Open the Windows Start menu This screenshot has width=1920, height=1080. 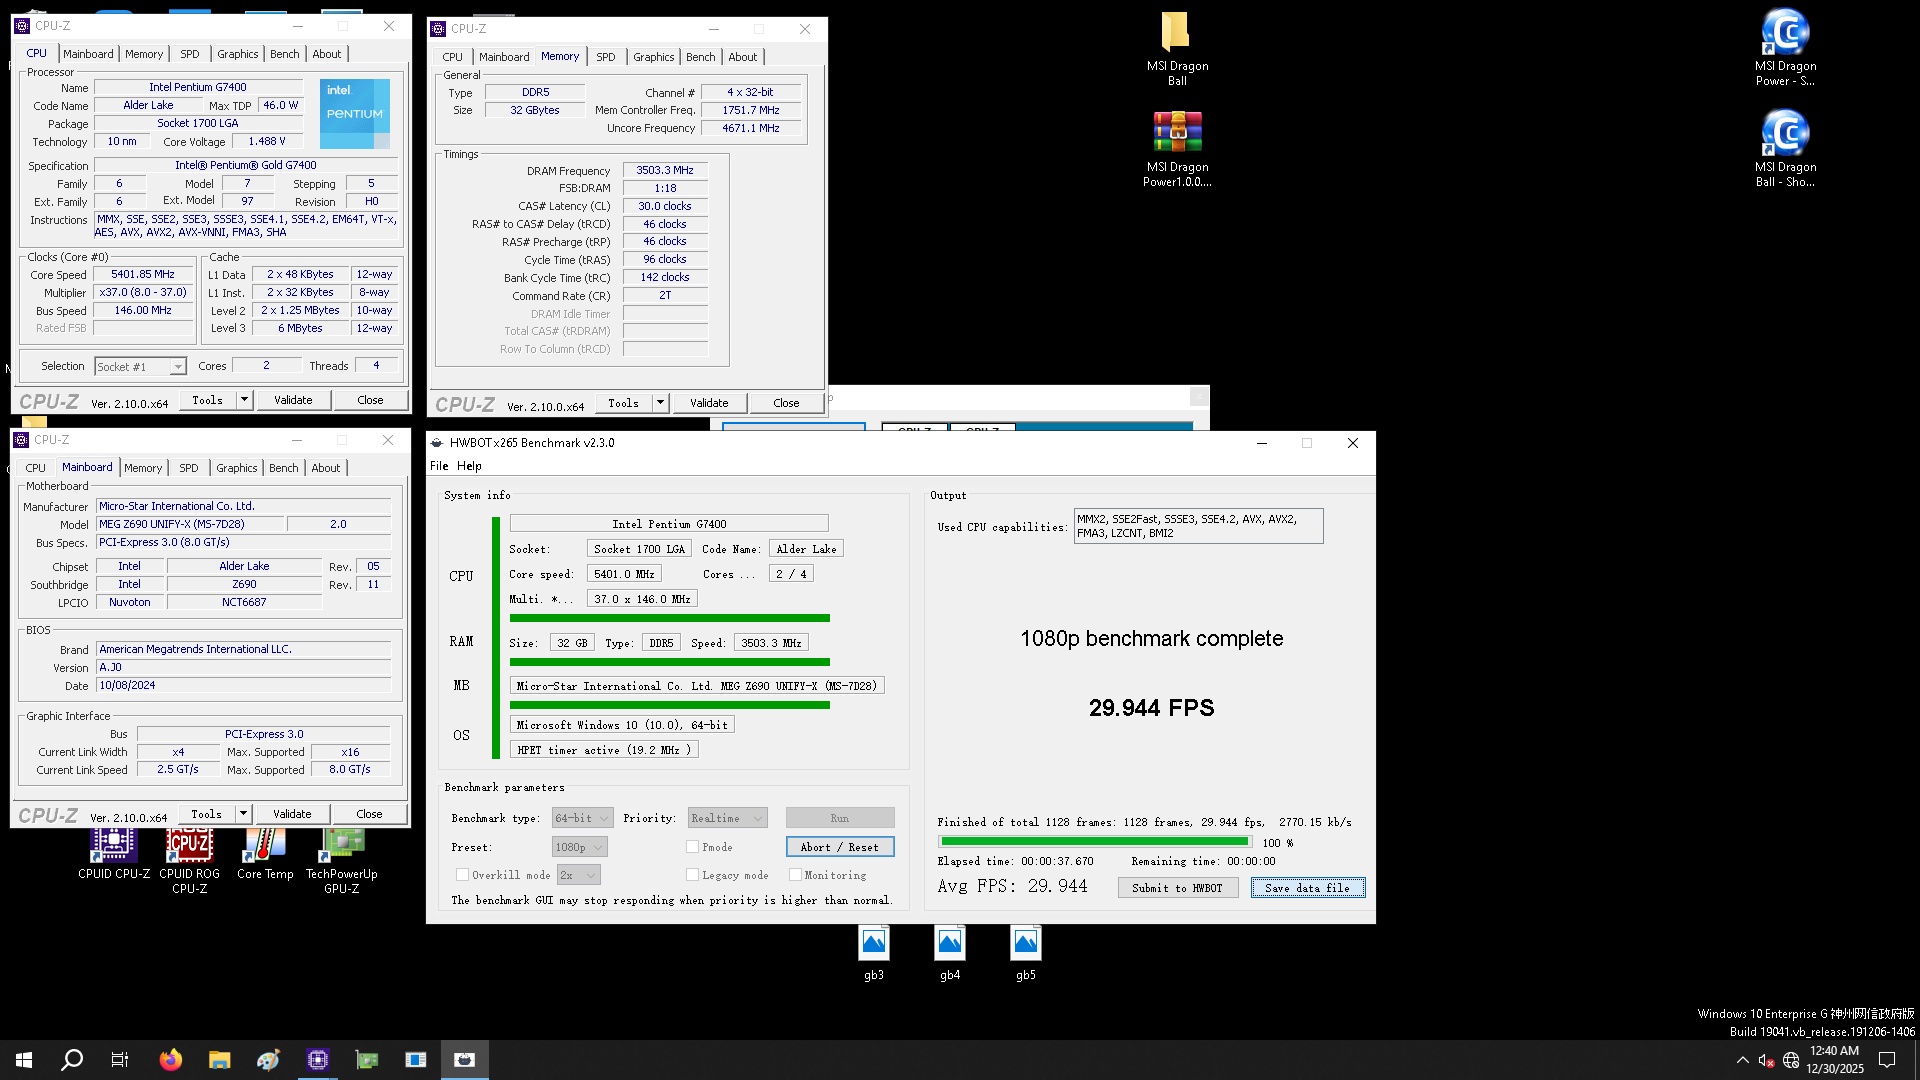pyautogui.click(x=24, y=1060)
